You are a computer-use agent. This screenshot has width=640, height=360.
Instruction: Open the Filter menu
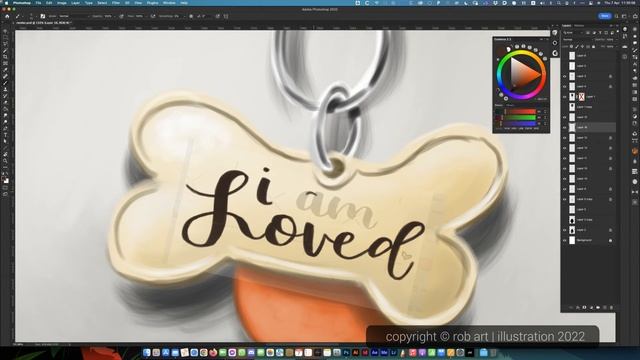click(x=116, y=3)
